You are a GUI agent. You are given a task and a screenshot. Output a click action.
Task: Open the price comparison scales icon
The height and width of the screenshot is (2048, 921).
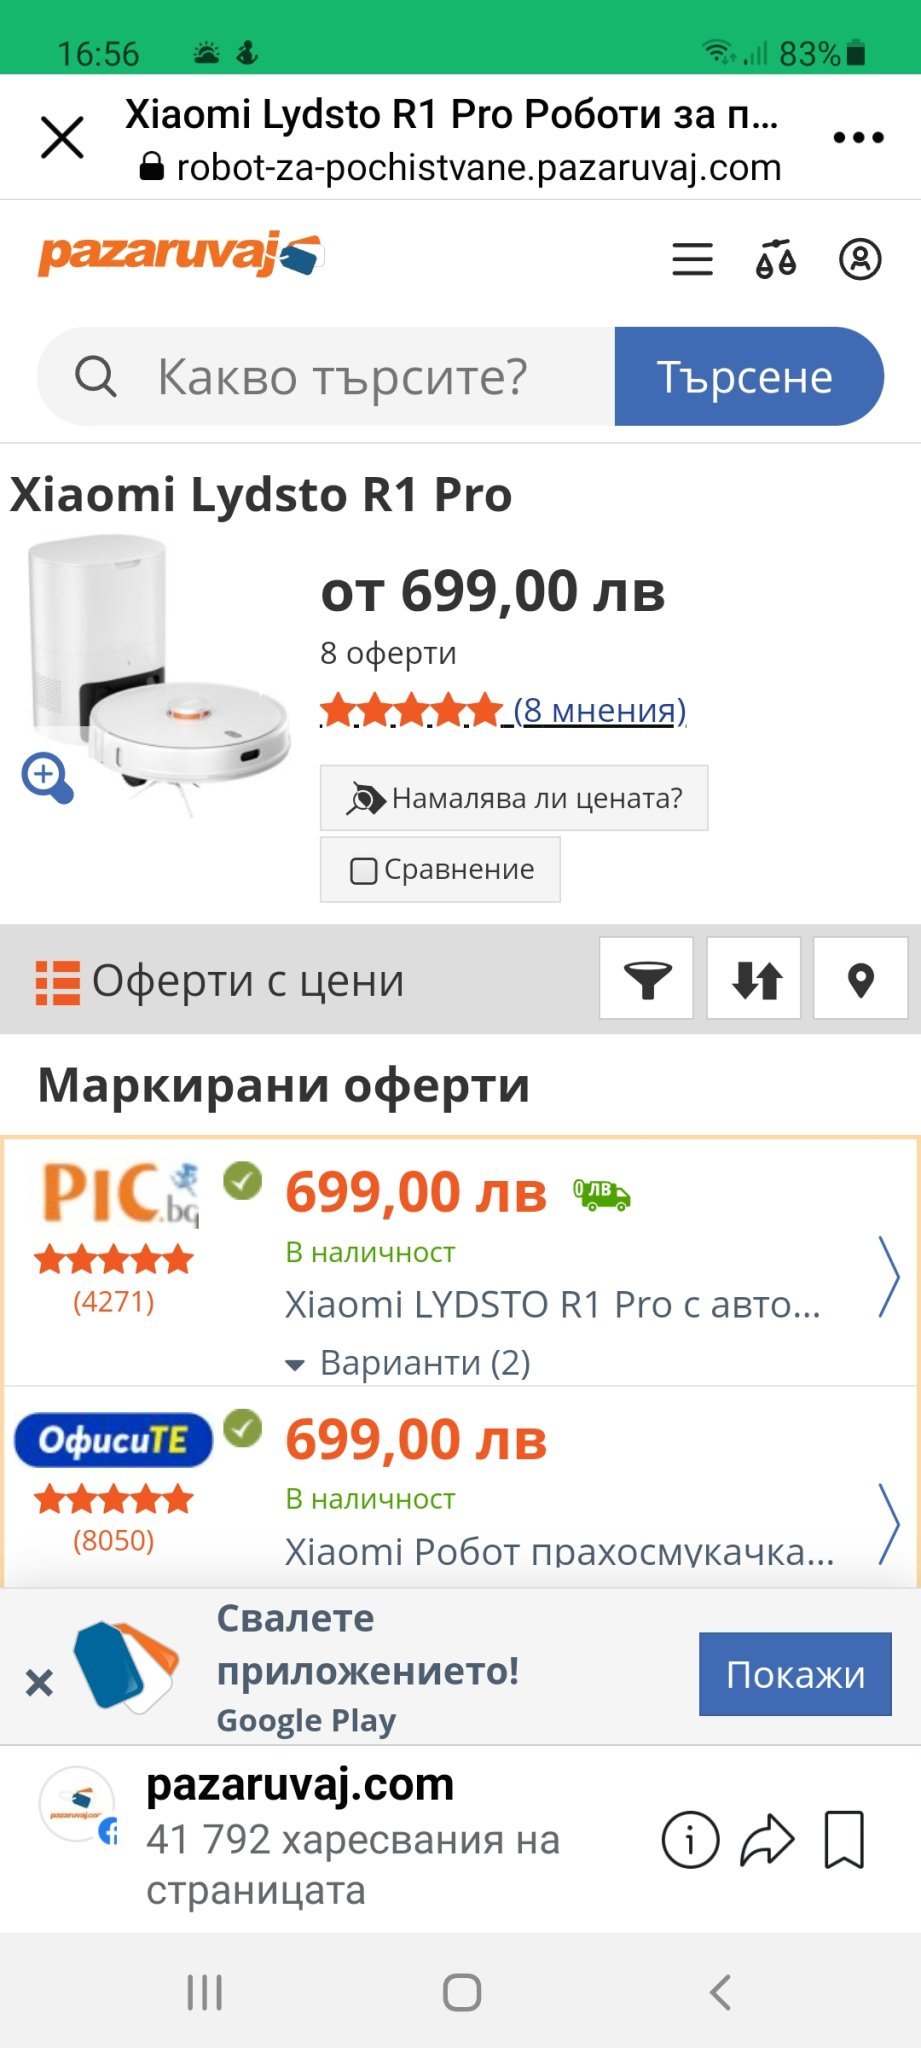775,259
